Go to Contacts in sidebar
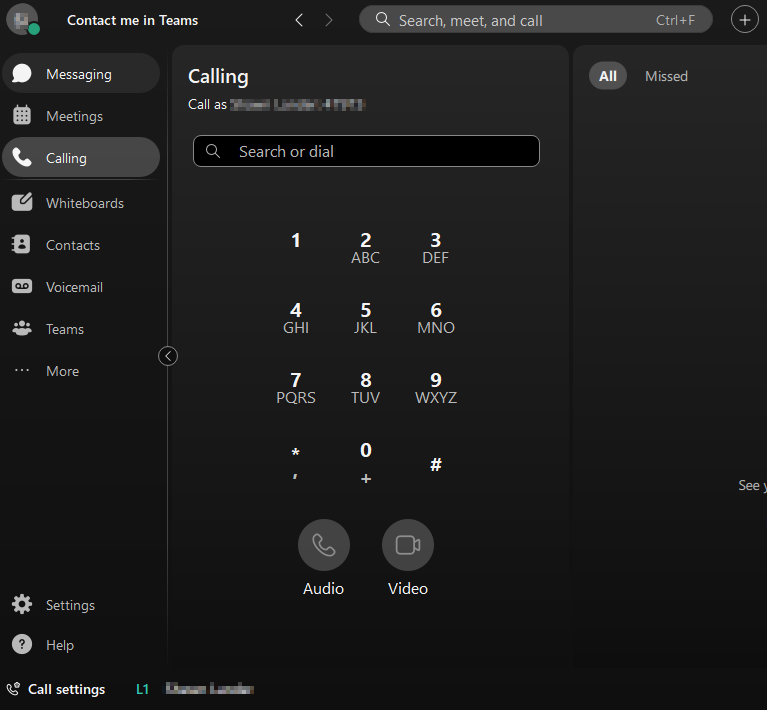Screen dimensions: 767x710 coord(72,245)
